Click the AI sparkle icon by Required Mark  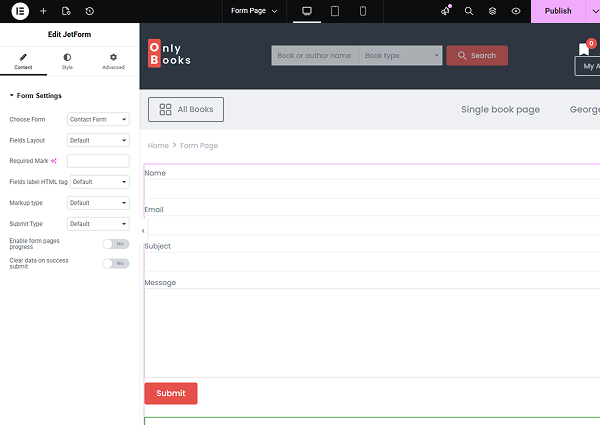tap(54, 161)
